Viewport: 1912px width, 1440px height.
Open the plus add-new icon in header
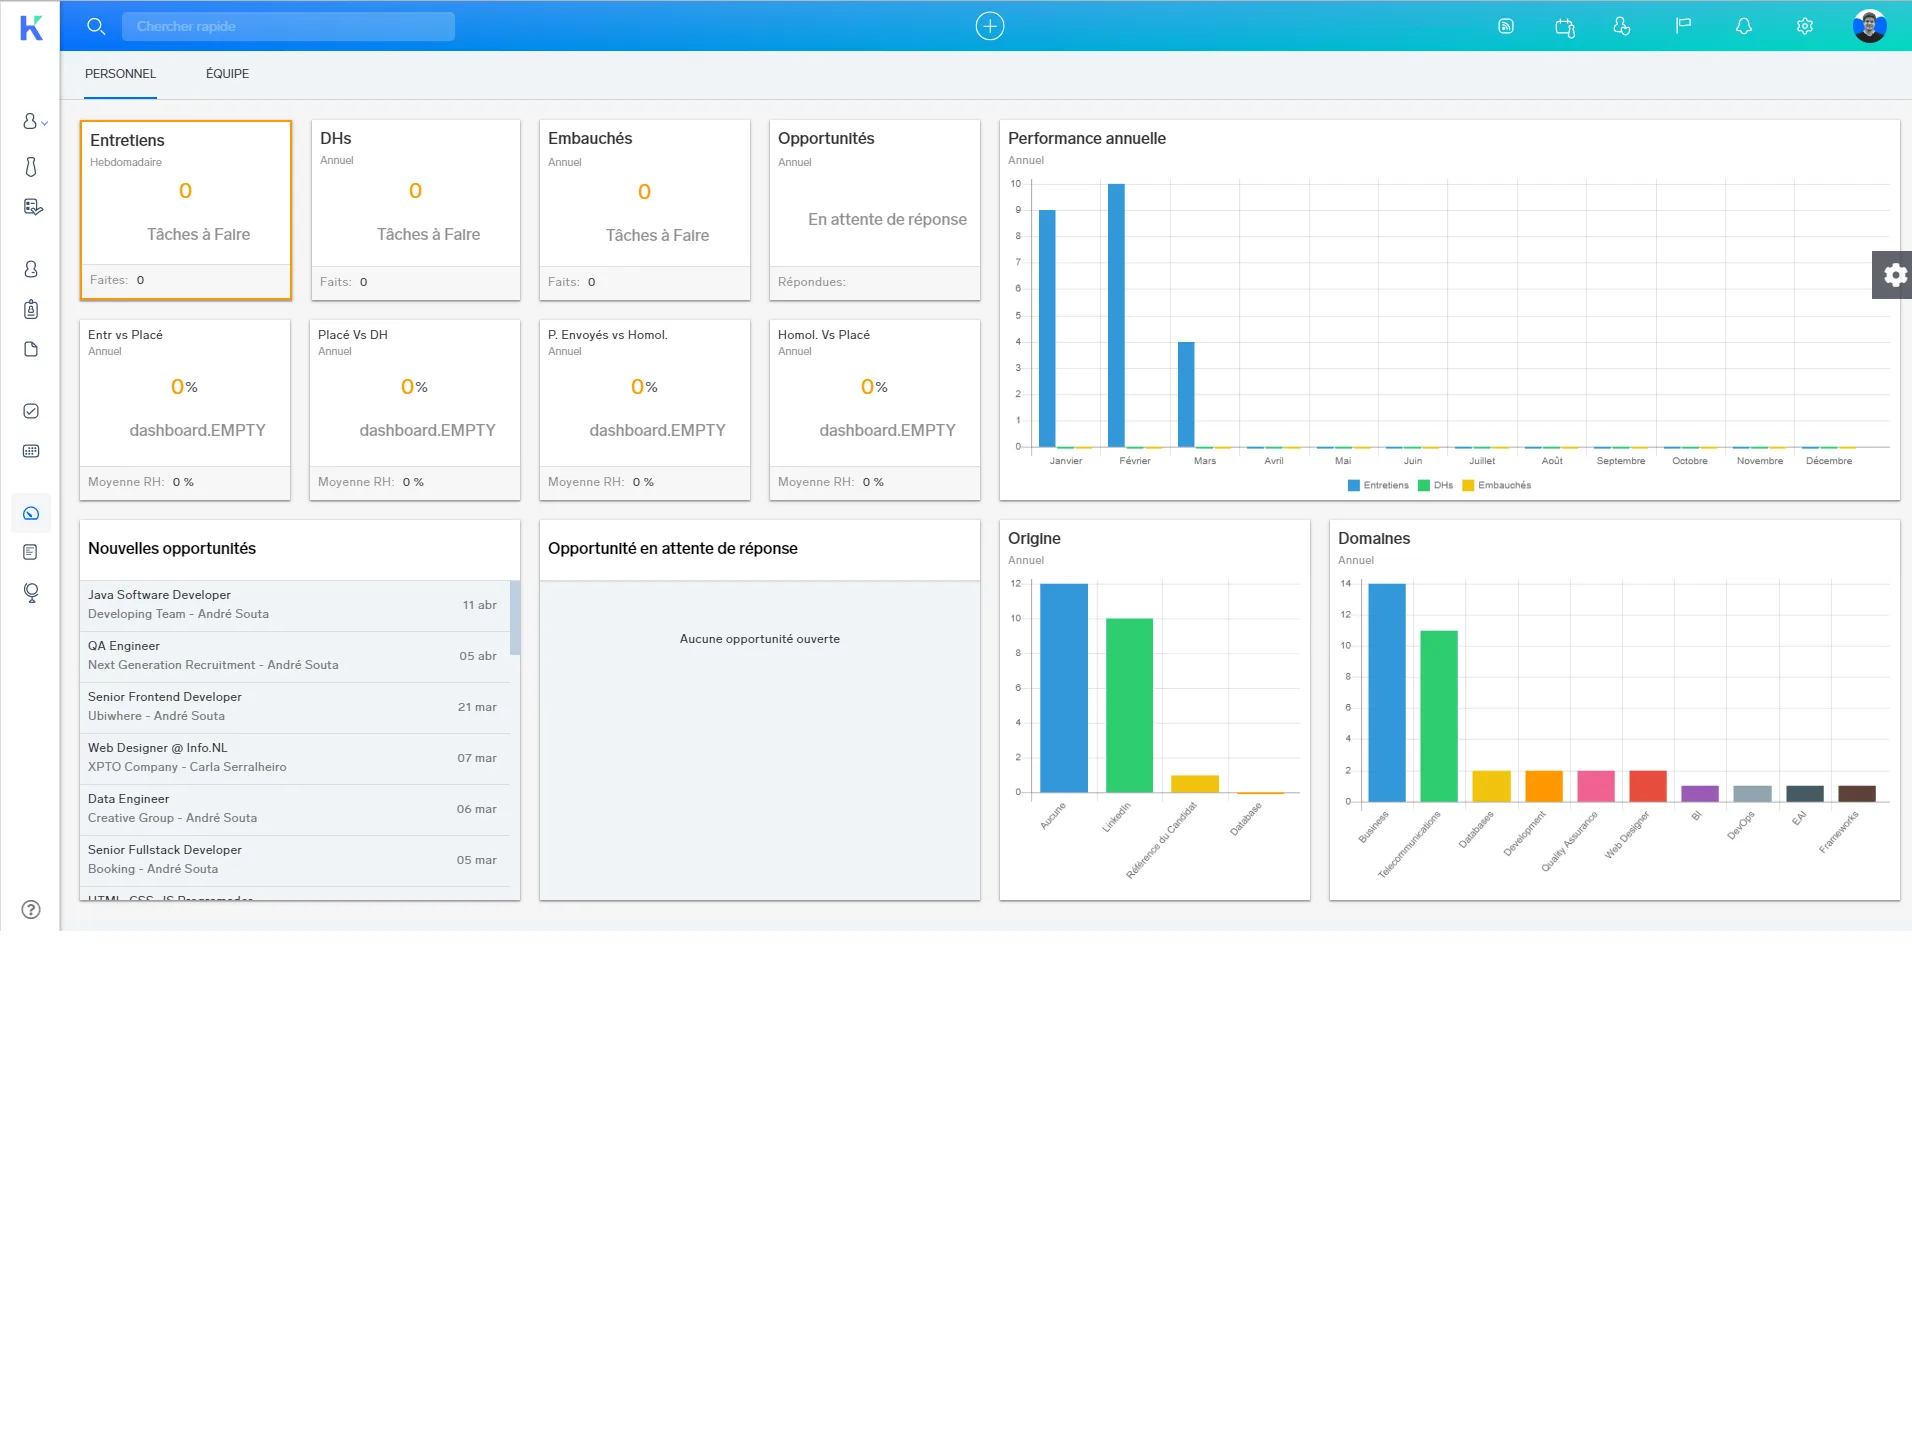pyautogui.click(x=989, y=26)
